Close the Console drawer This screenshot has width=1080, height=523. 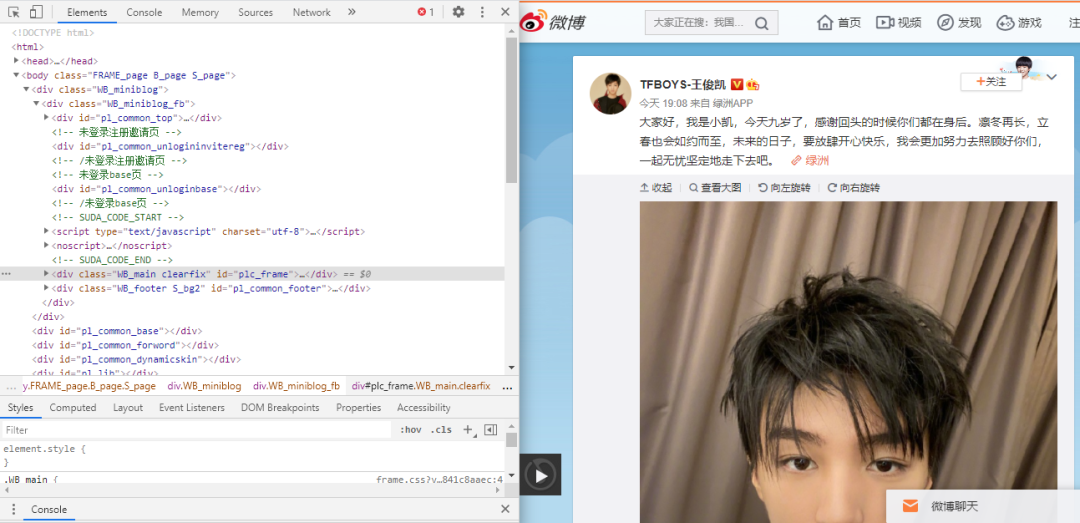(x=505, y=509)
